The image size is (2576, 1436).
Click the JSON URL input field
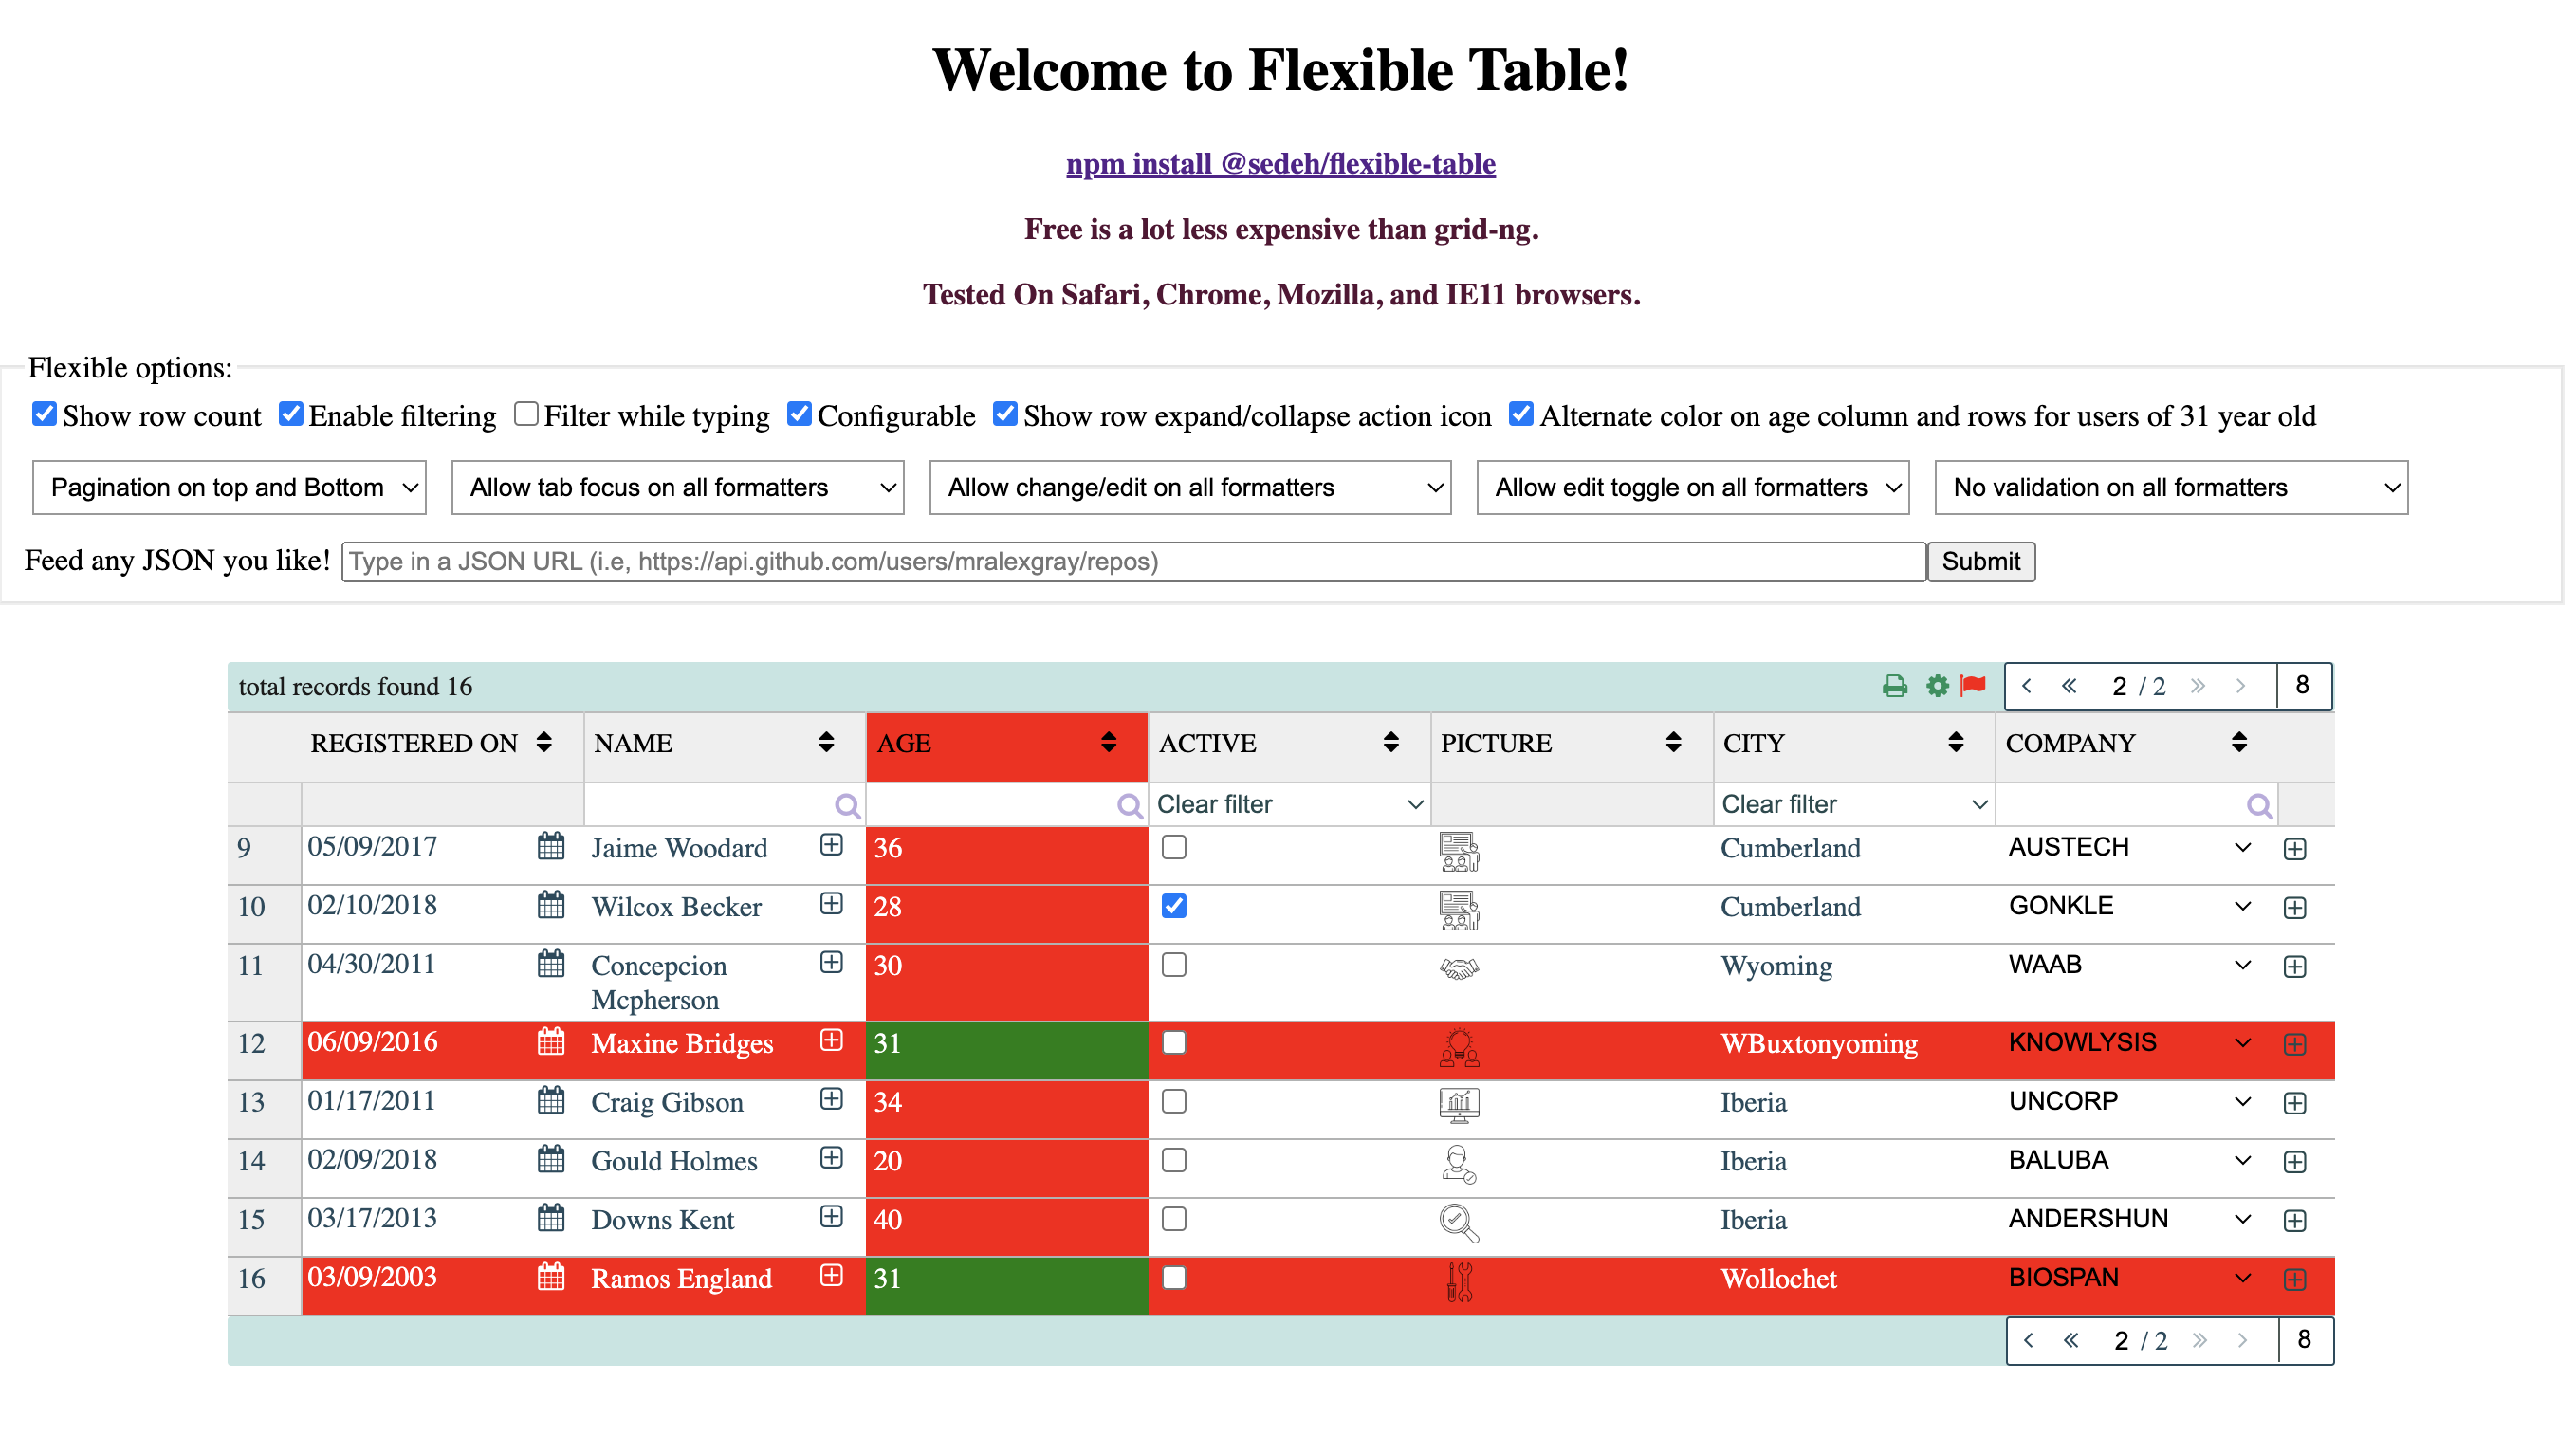point(1133,561)
